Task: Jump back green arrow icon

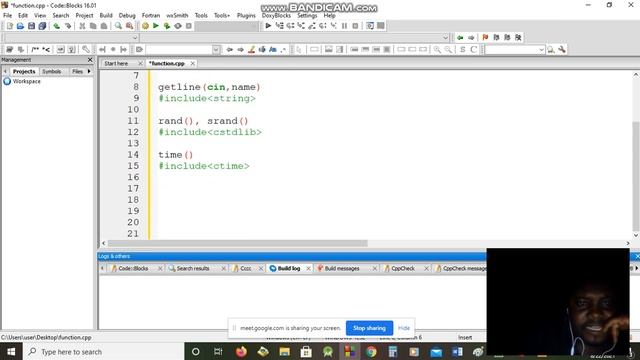Action: [x=460, y=37]
